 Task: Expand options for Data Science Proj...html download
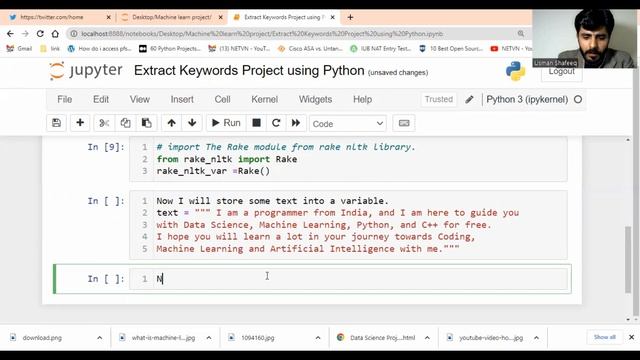click(427, 338)
